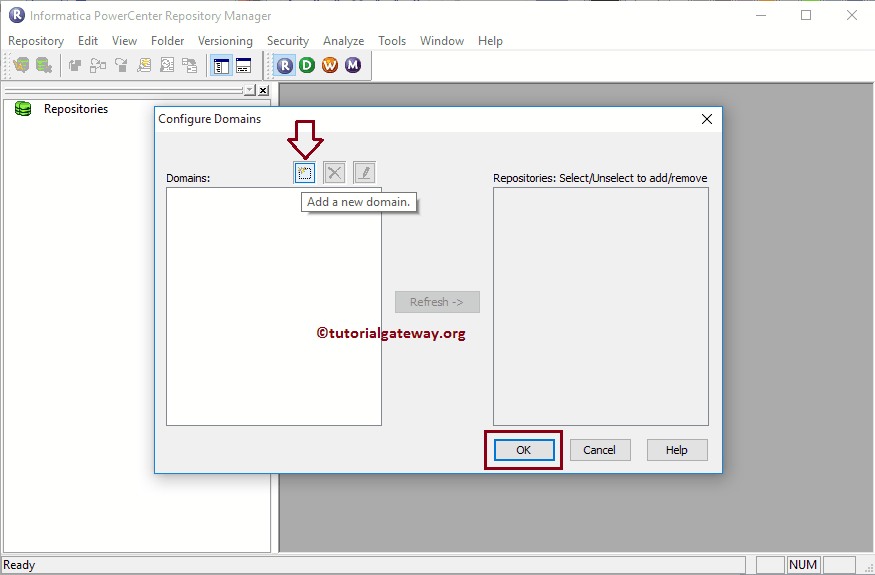Open the Analyze menu
Viewport: 875px width, 575px height.
pos(343,41)
